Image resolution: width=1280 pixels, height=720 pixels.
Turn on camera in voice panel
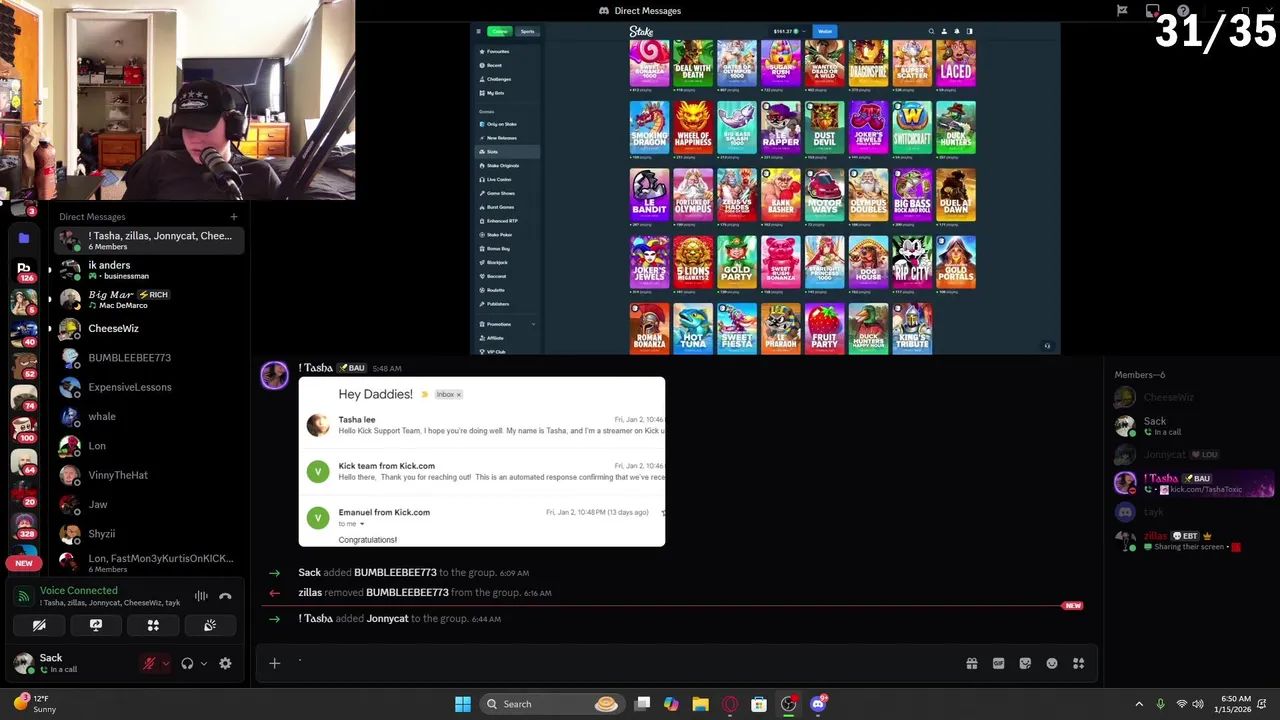tap(39, 625)
